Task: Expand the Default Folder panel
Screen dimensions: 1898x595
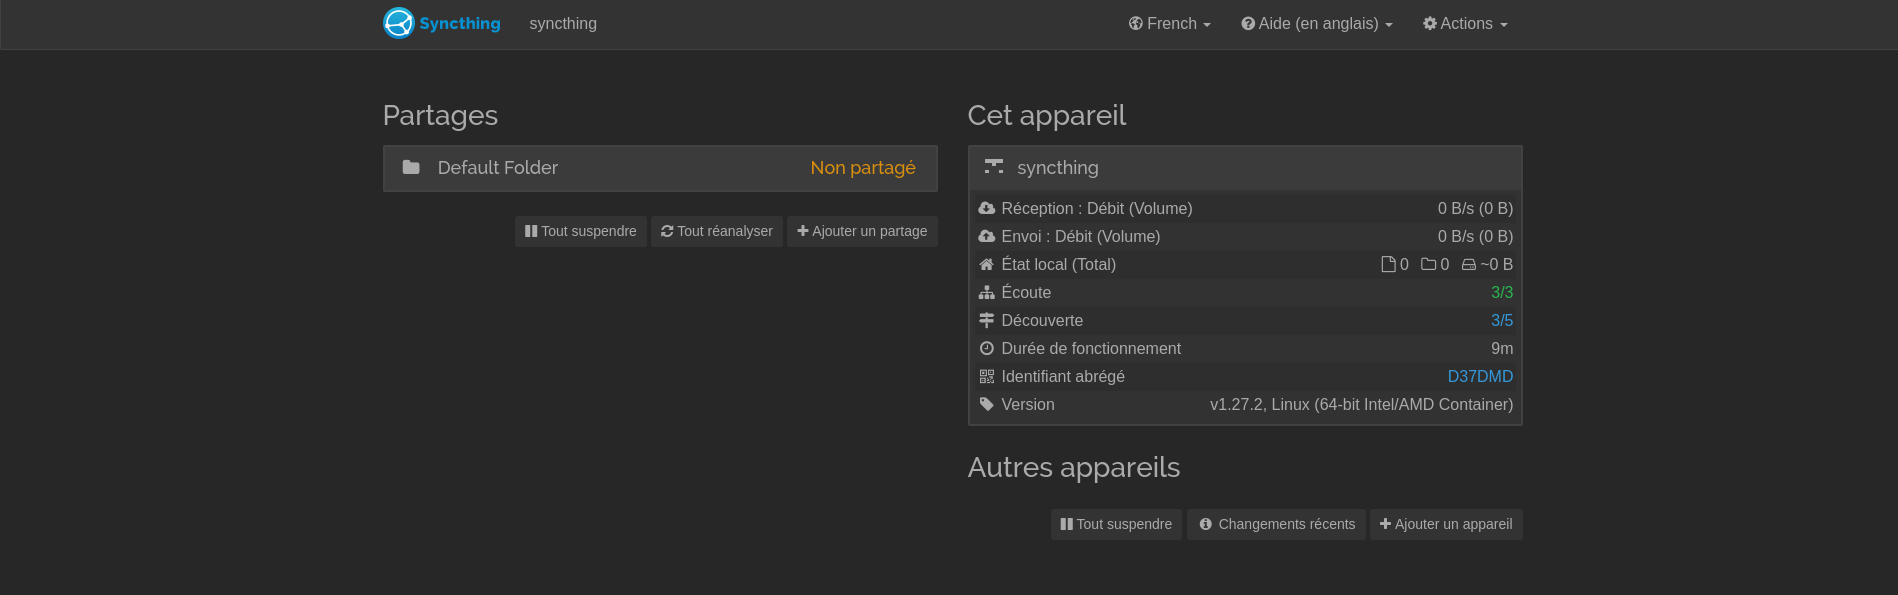Action: point(660,168)
